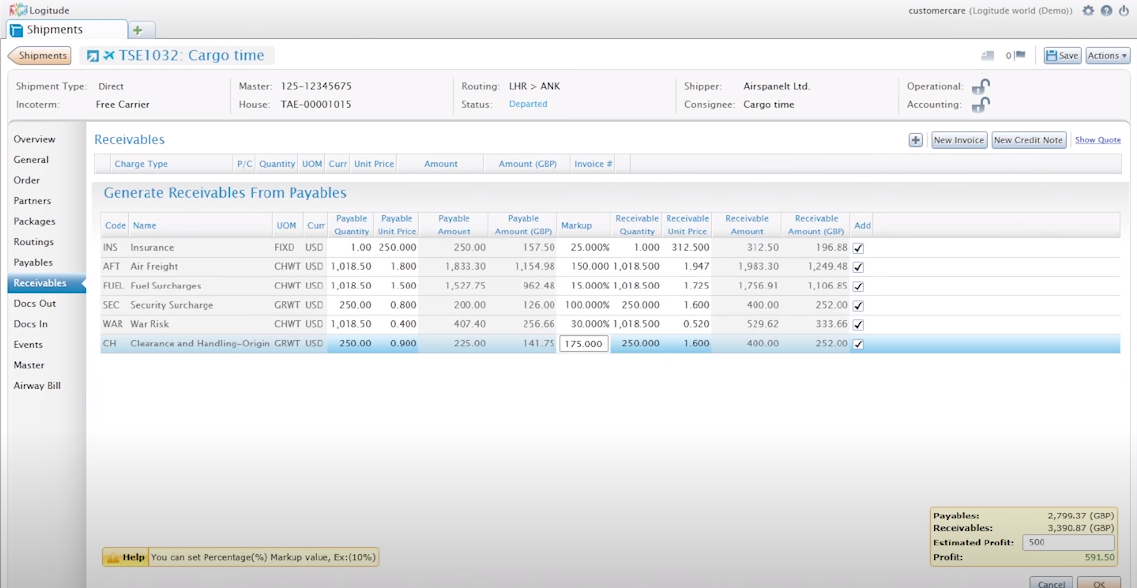This screenshot has width=1137, height=588.
Task: Toggle the Operational padlock icon
Action: coord(980,86)
